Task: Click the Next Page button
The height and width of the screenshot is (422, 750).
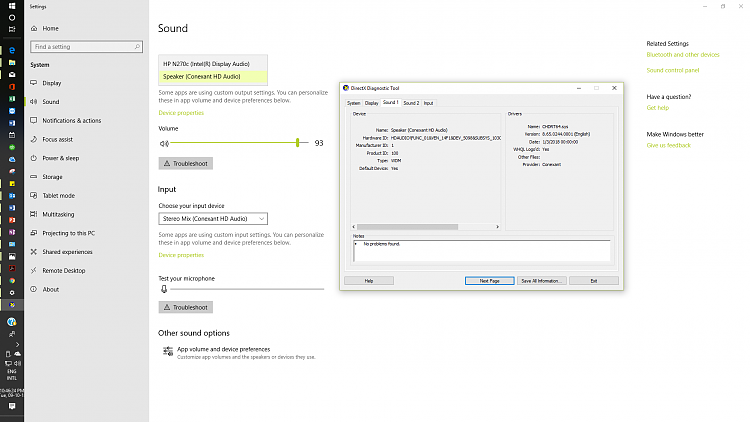Action: point(489,281)
